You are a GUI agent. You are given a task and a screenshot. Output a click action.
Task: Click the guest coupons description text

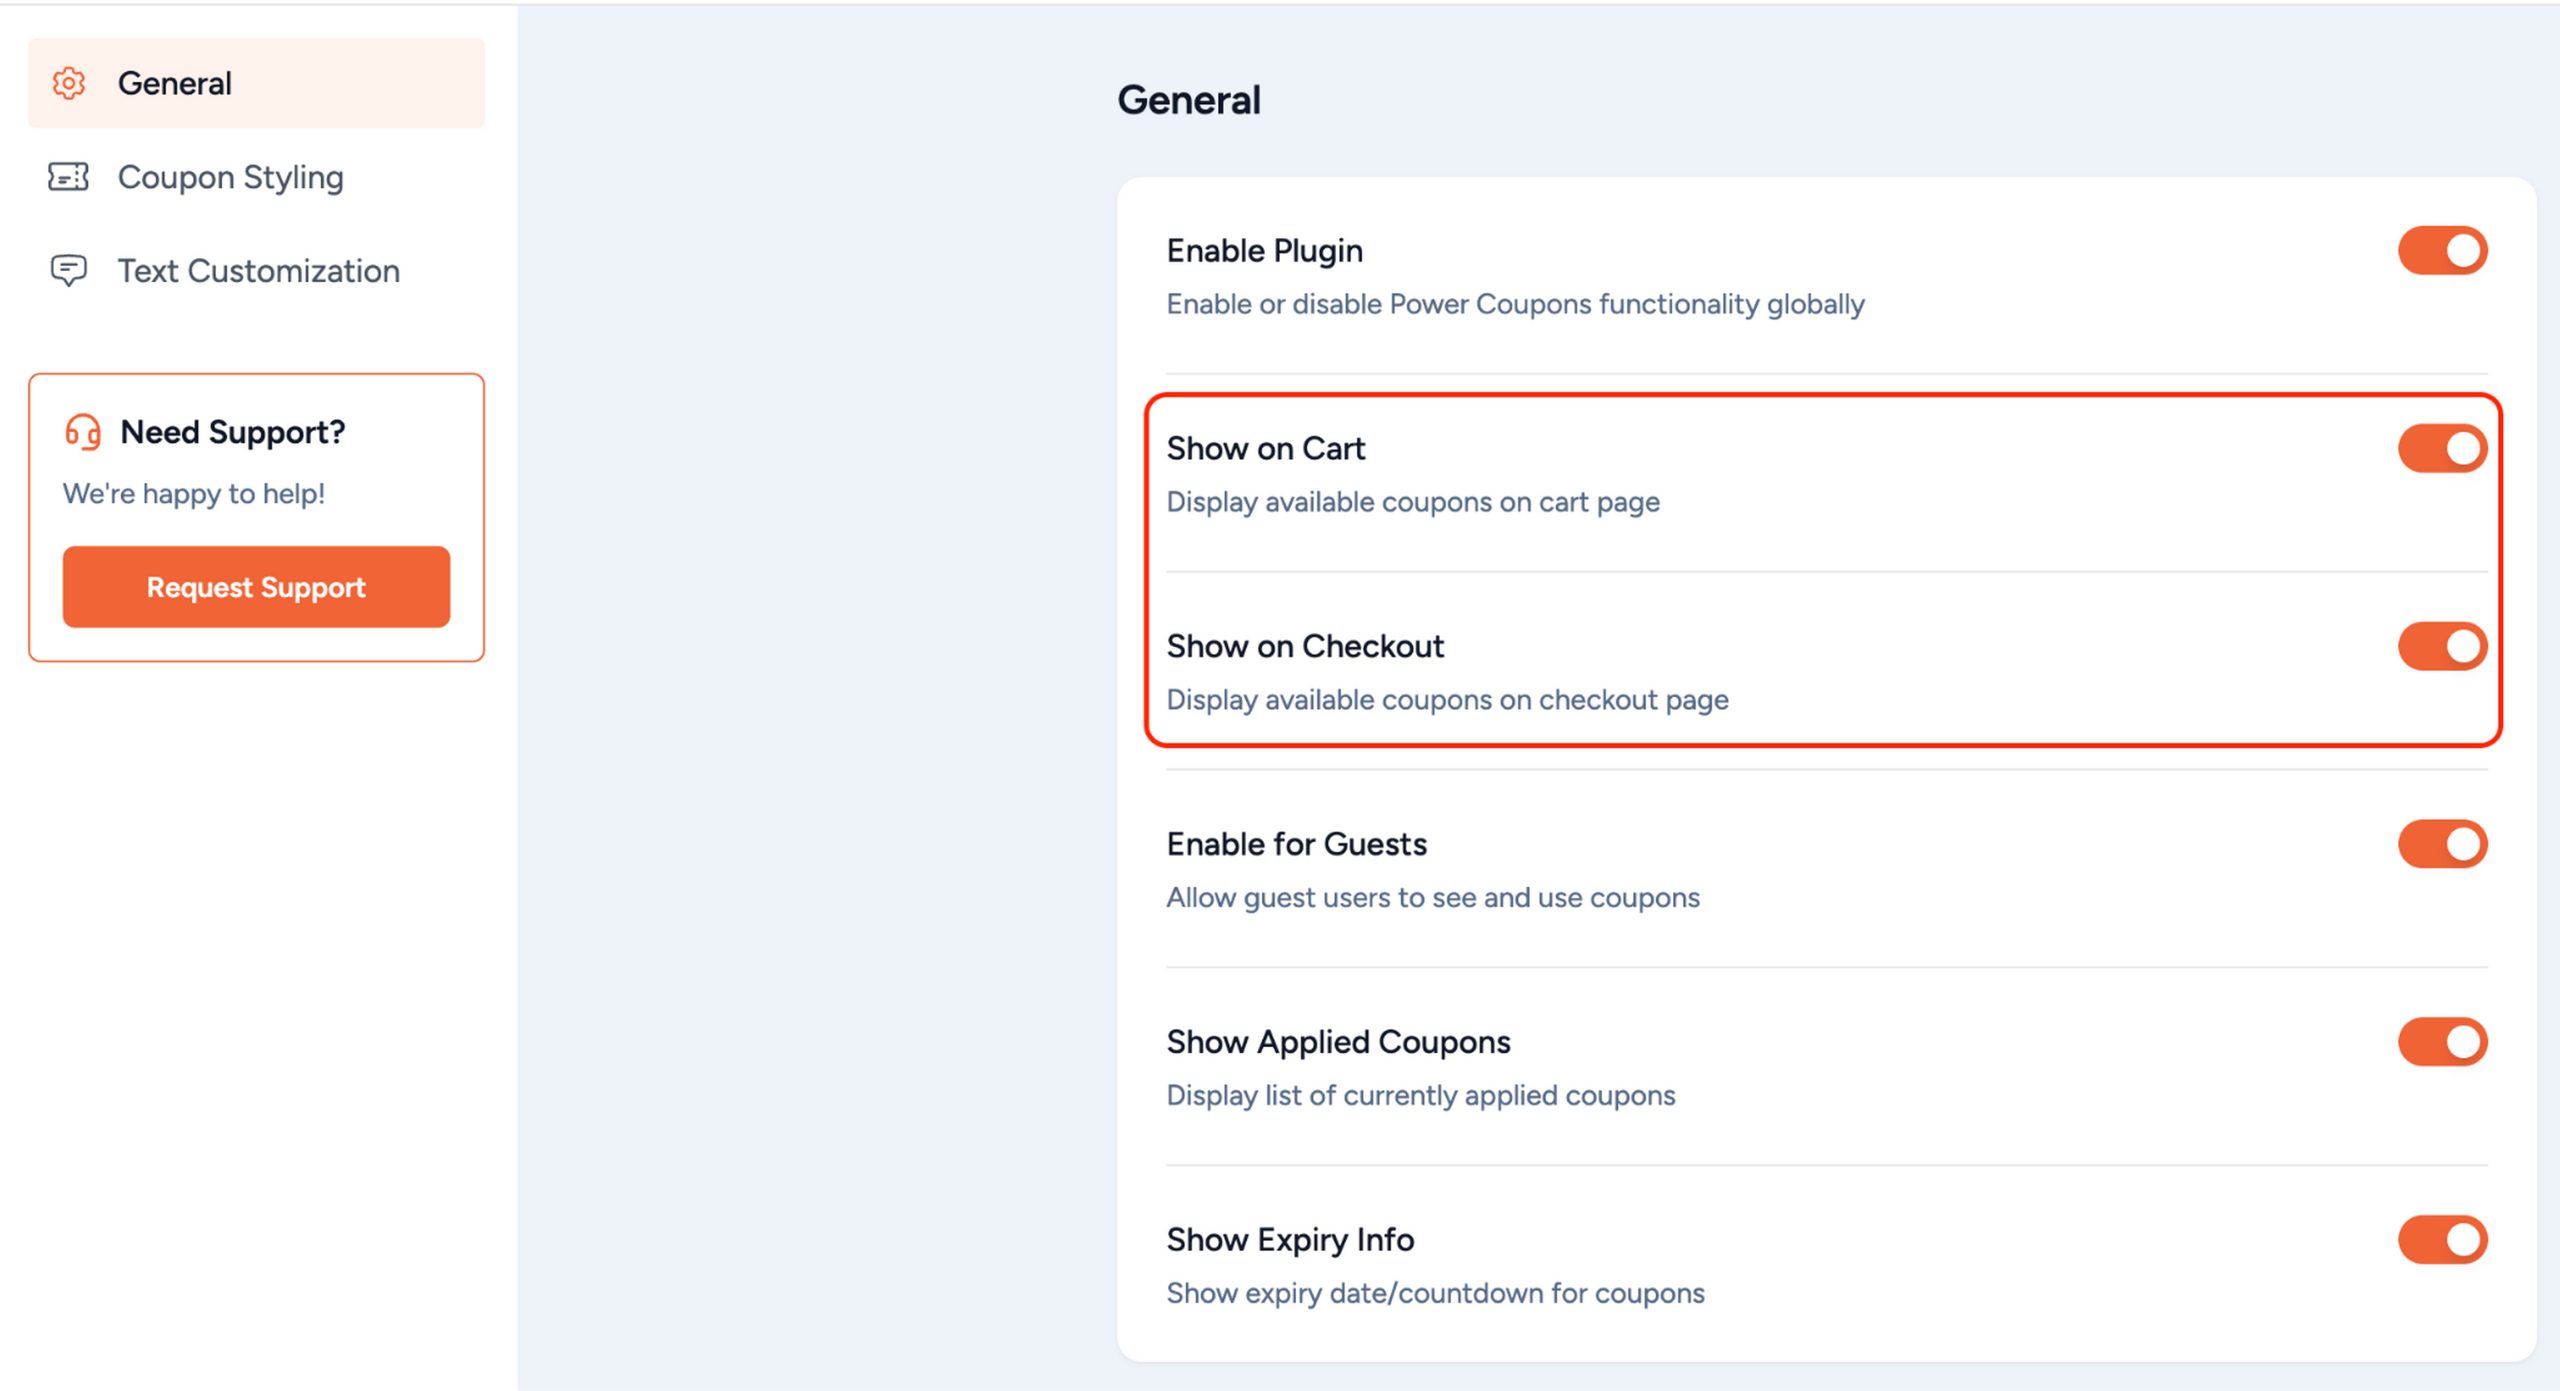coord(1433,897)
